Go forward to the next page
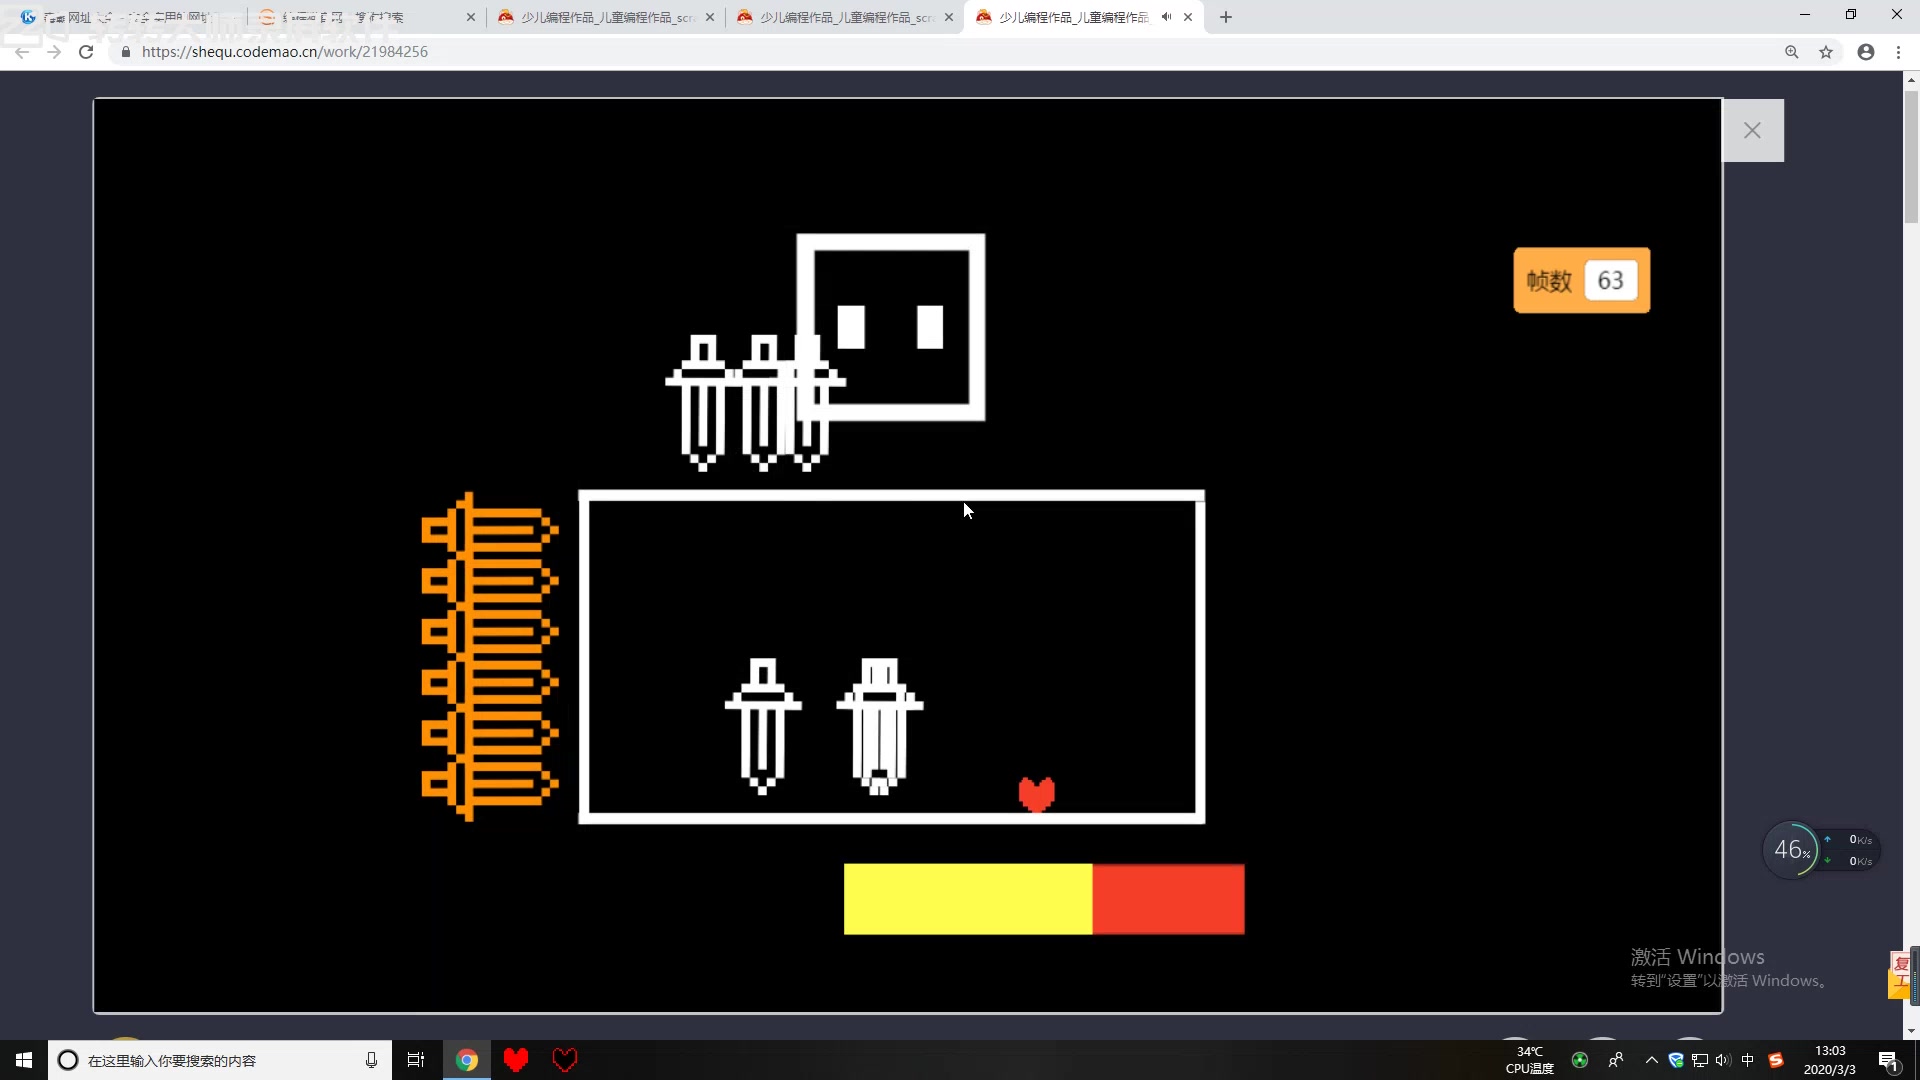Screen dimensions: 1920x1080 pyautogui.click(x=54, y=52)
